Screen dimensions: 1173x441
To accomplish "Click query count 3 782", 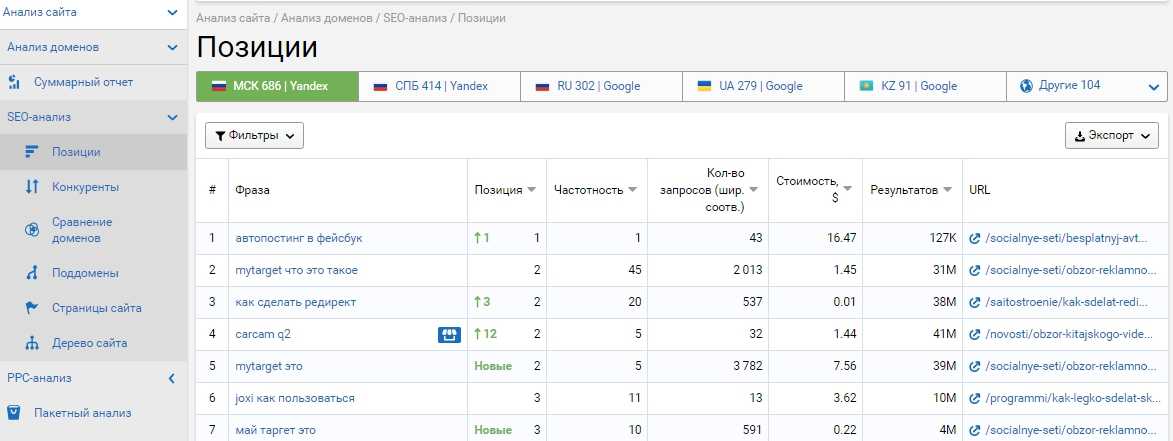I will point(748,366).
